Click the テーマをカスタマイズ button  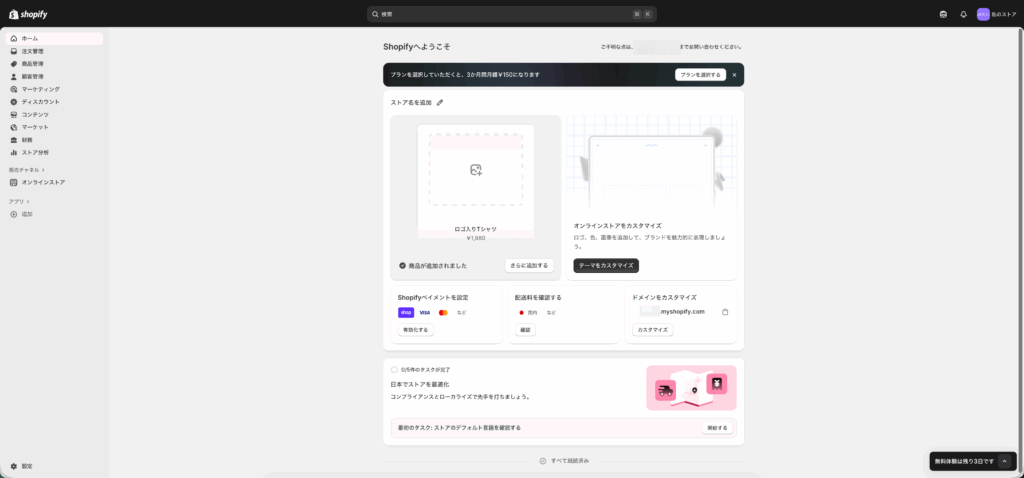click(606, 266)
